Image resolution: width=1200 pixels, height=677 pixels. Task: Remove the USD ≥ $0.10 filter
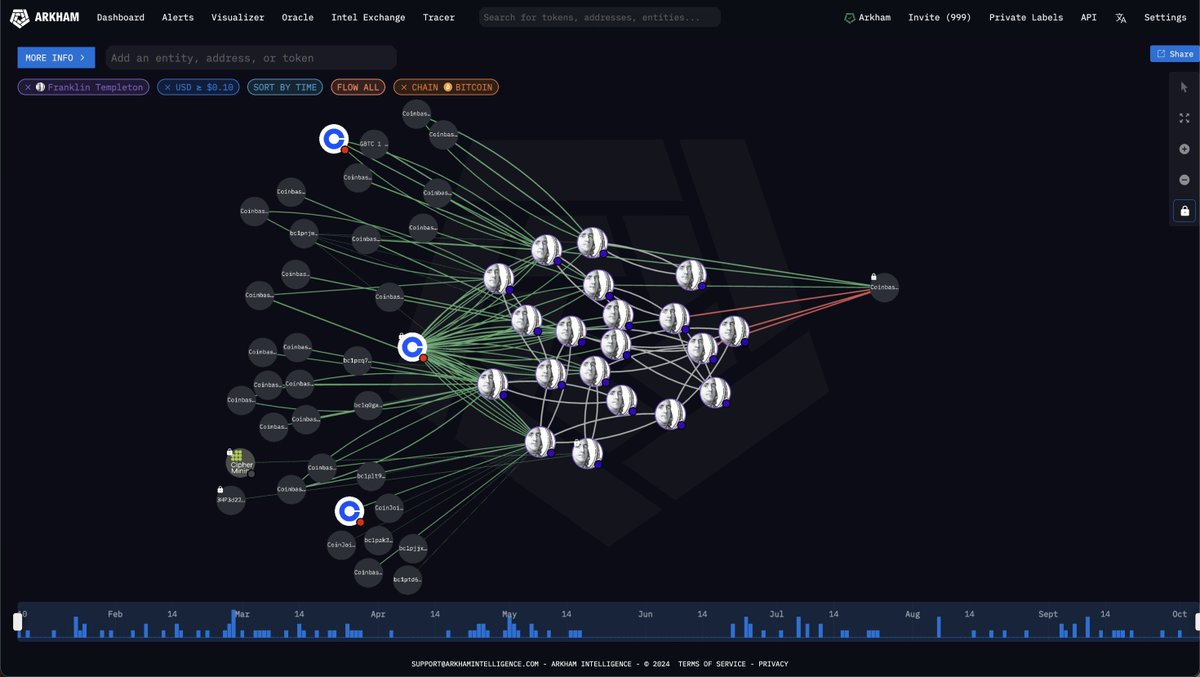point(167,87)
